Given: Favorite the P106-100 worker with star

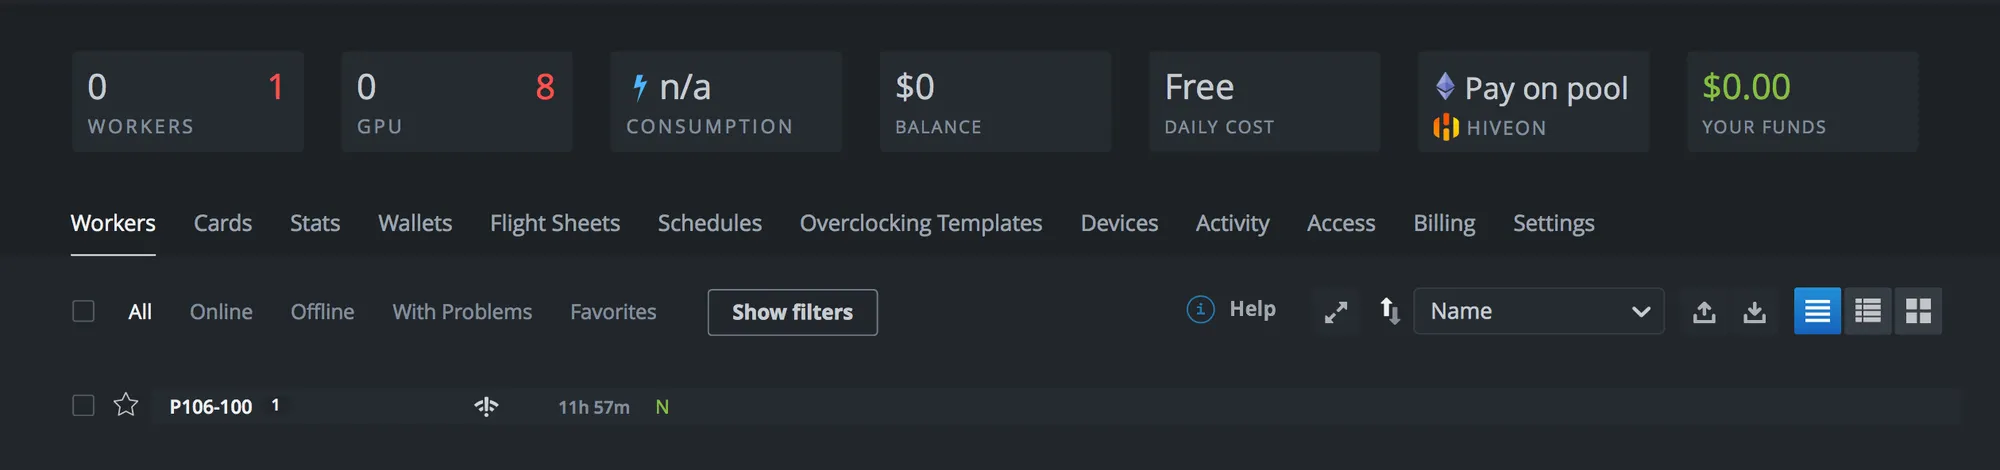Looking at the screenshot, I should (126, 405).
